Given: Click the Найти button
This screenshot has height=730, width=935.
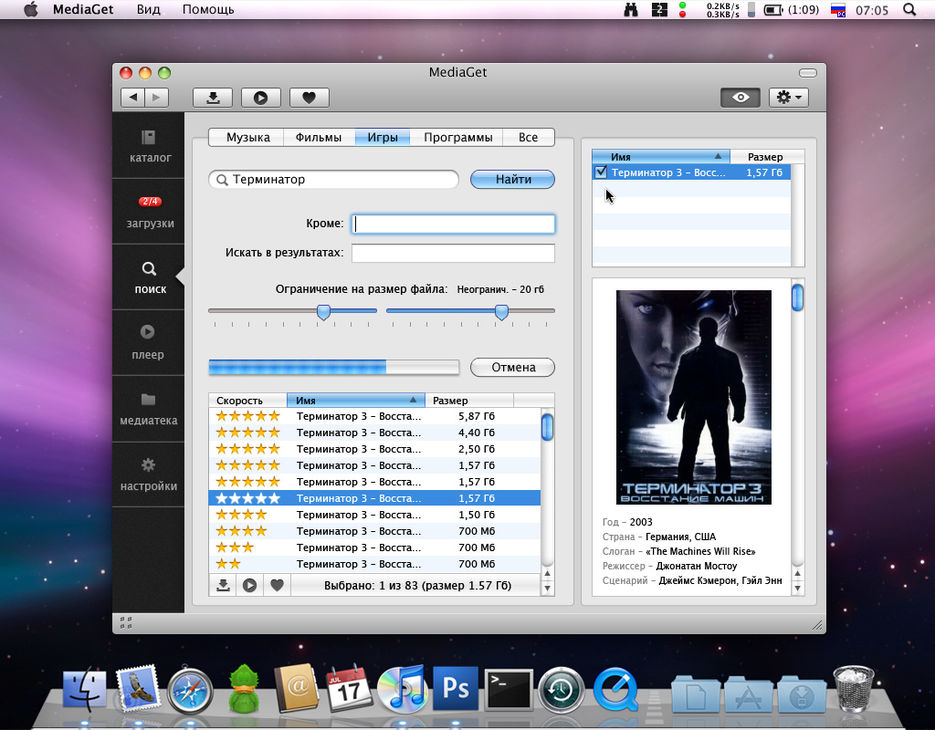Looking at the screenshot, I should point(512,180).
